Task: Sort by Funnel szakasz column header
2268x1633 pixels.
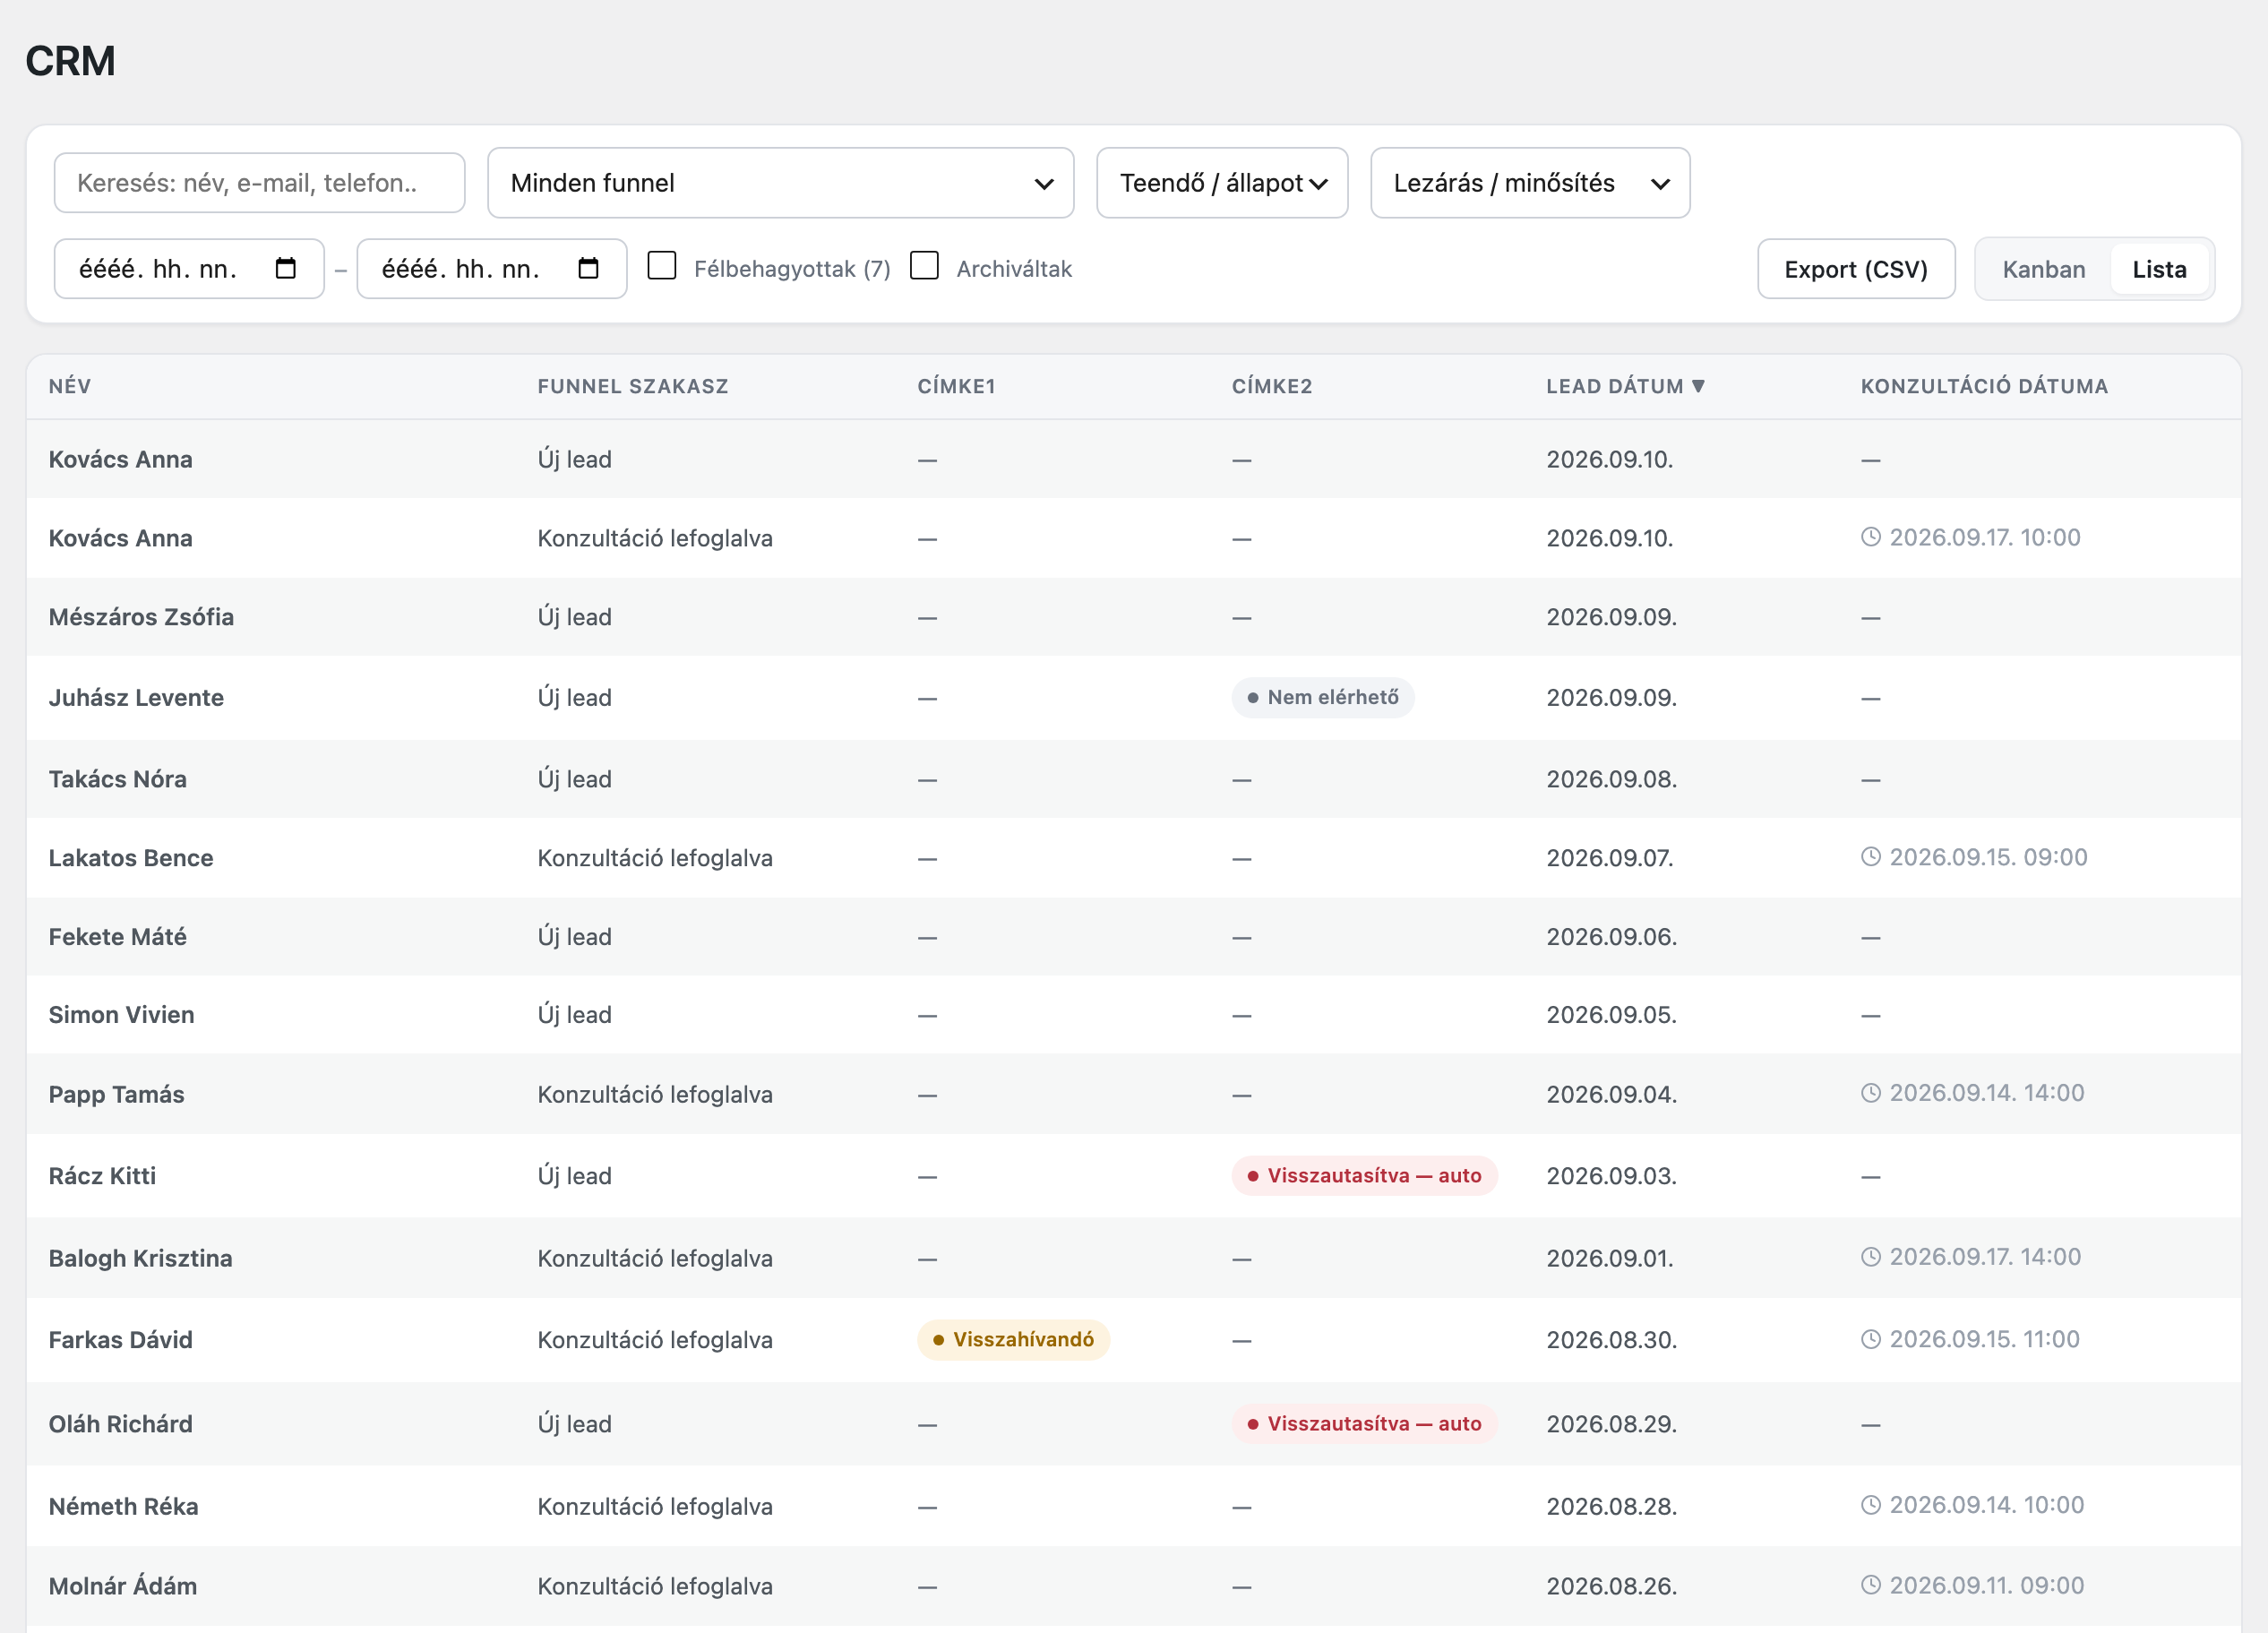Action: pos(633,386)
